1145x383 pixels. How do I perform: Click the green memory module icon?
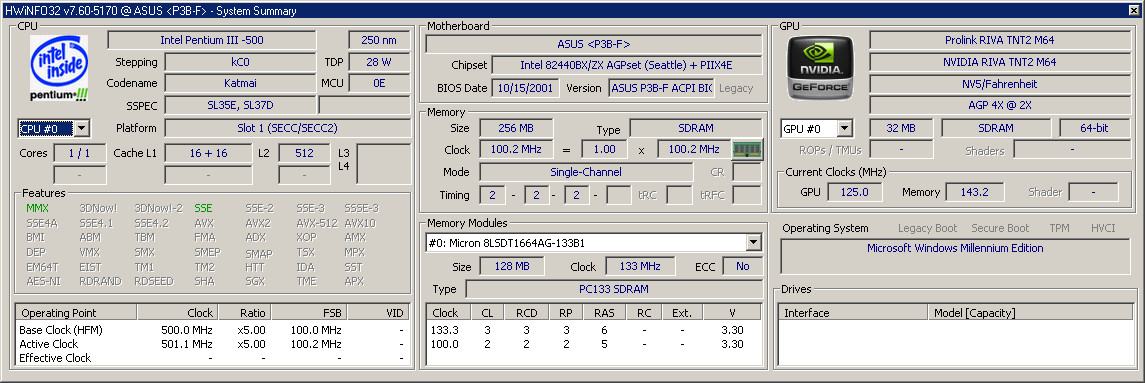click(747, 150)
